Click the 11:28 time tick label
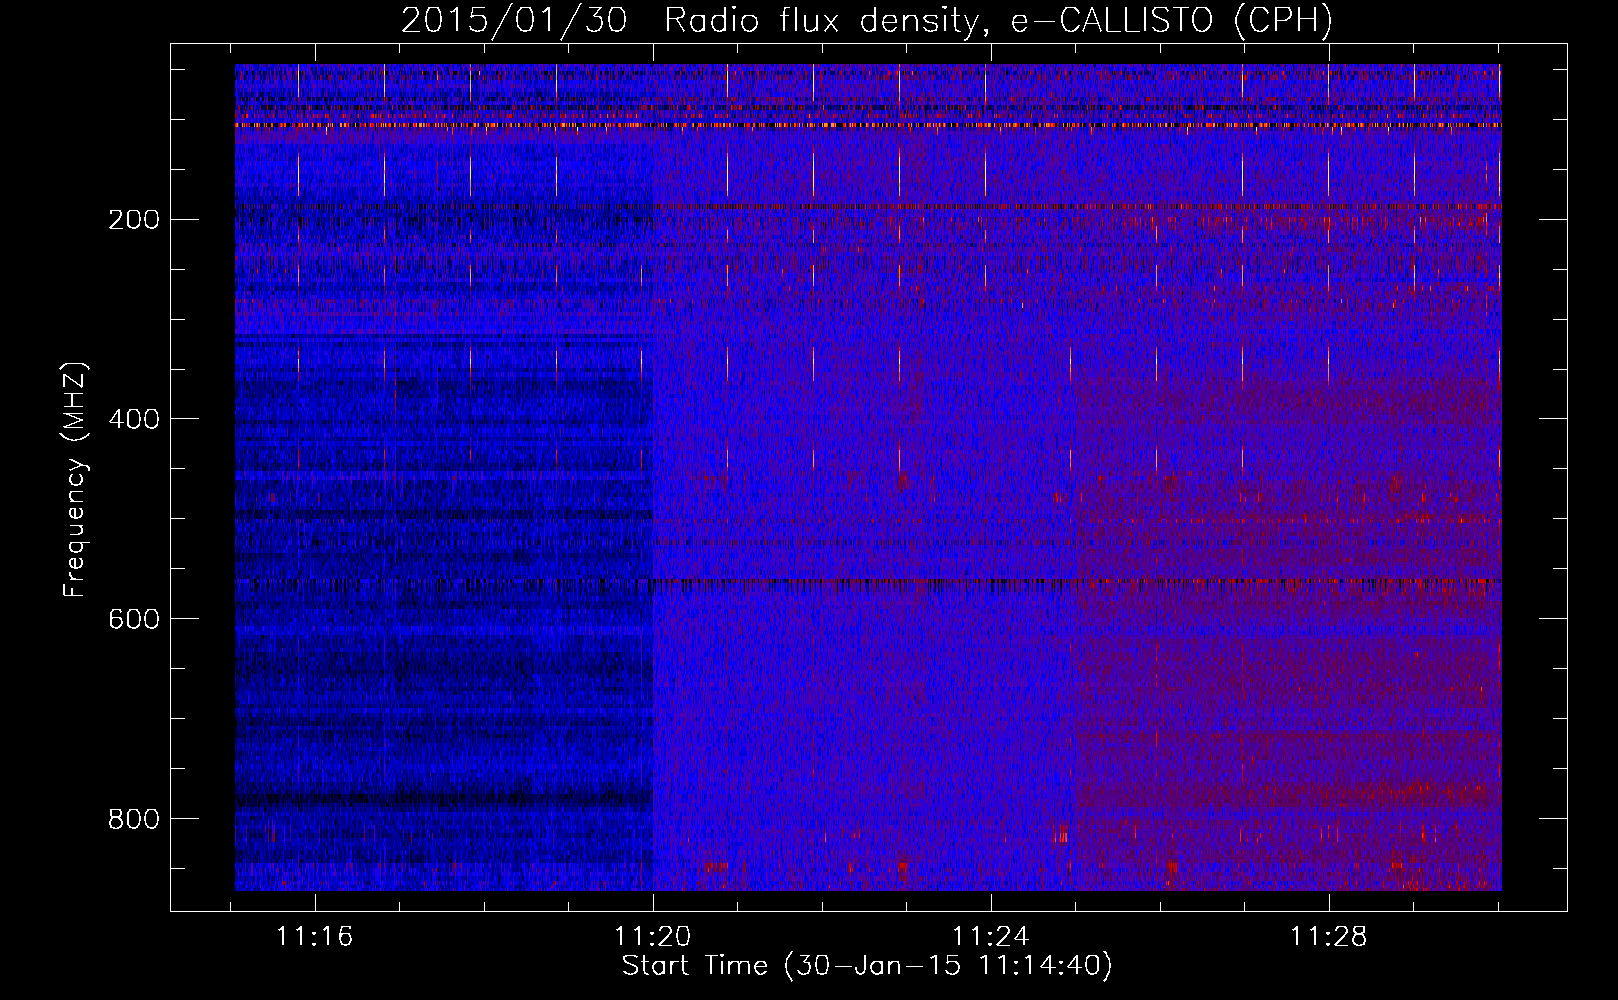Viewport: 1618px width, 1000px height. coord(1328,937)
